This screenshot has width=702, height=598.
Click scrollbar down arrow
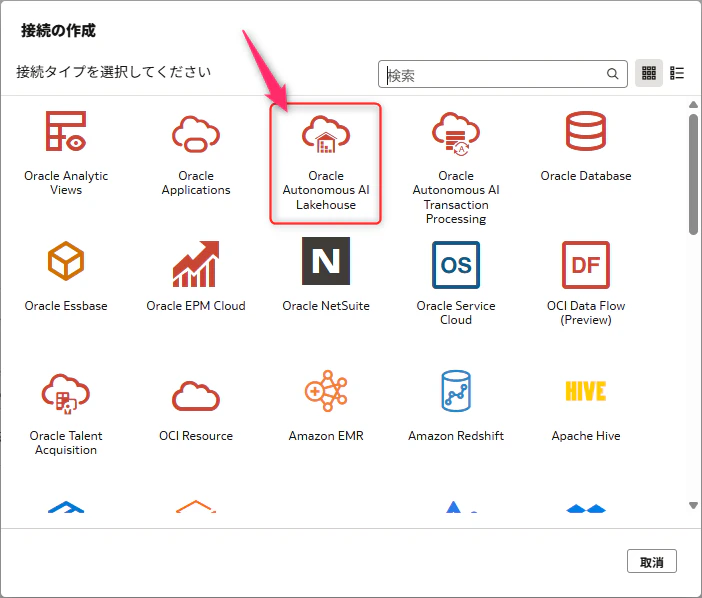pyautogui.click(x=693, y=506)
